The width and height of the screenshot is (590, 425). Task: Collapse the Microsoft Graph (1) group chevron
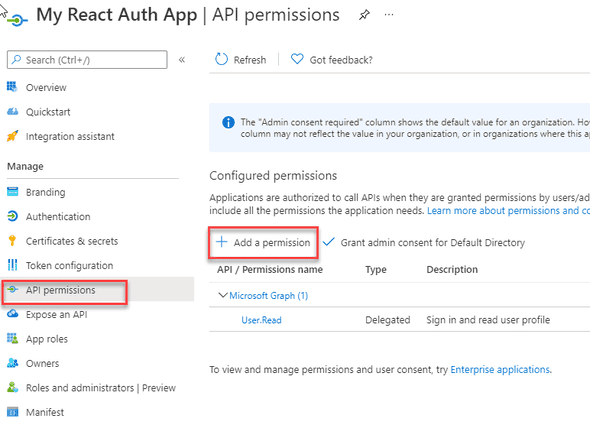coord(223,295)
